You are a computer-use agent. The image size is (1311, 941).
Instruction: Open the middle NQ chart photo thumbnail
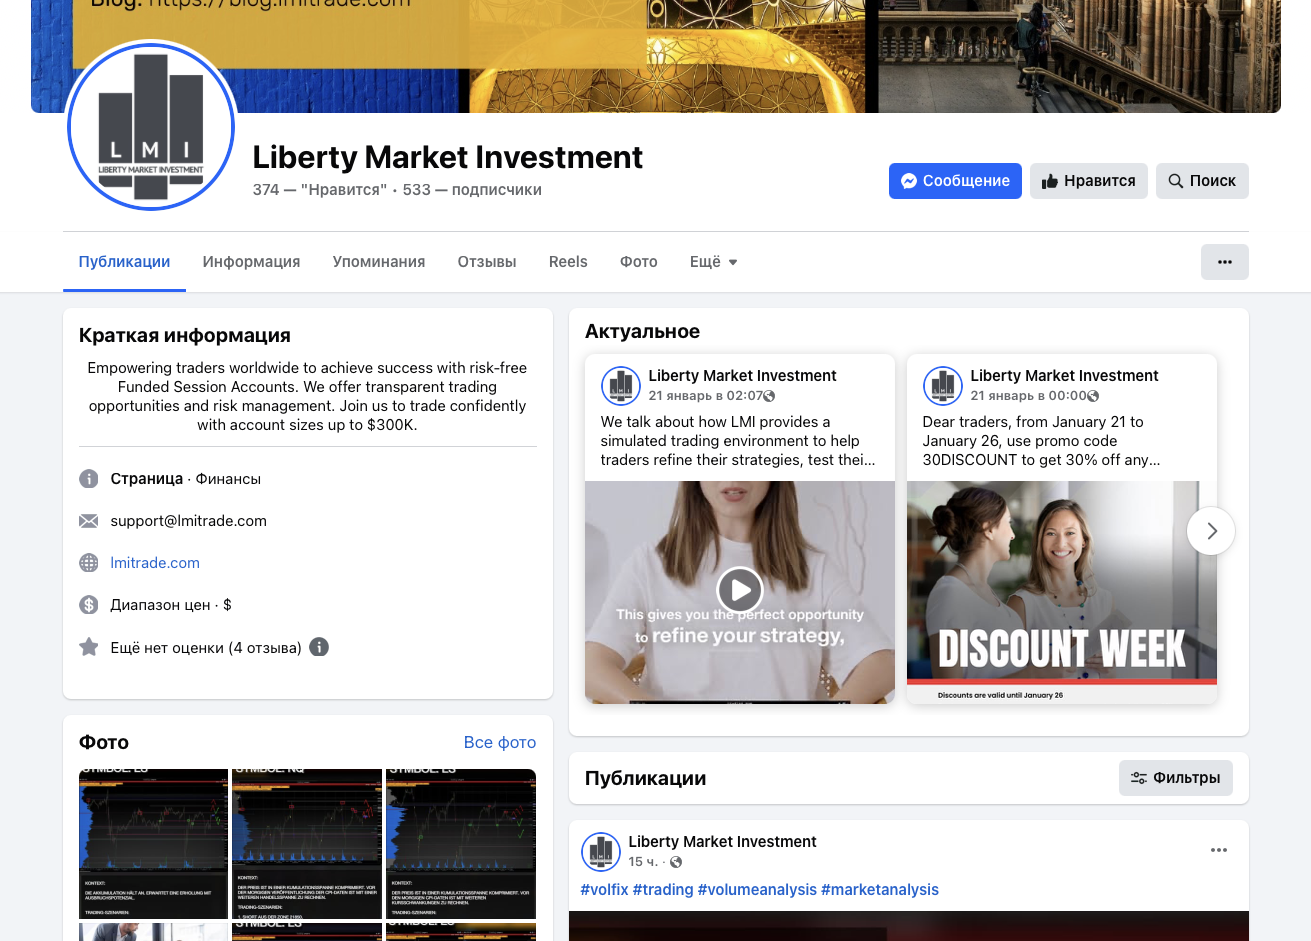(x=307, y=844)
